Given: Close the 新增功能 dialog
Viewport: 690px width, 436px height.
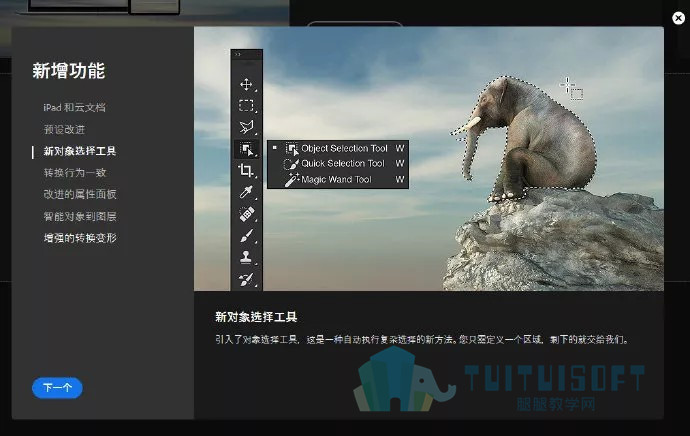Looking at the screenshot, I should click(x=678, y=18).
